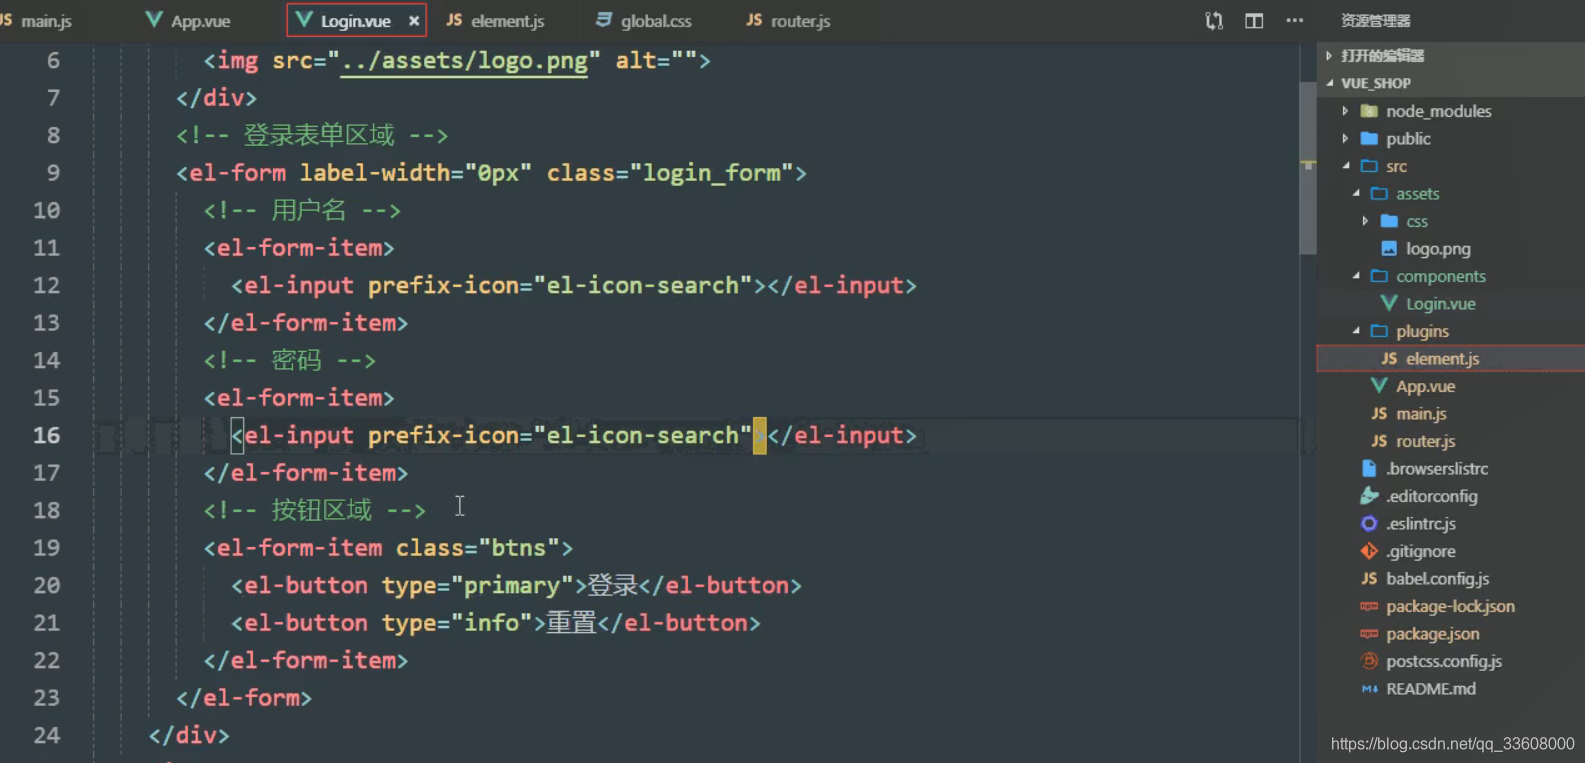
Task: Click the editor vertical scrollbar thumb
Action: pos(1308,168)
